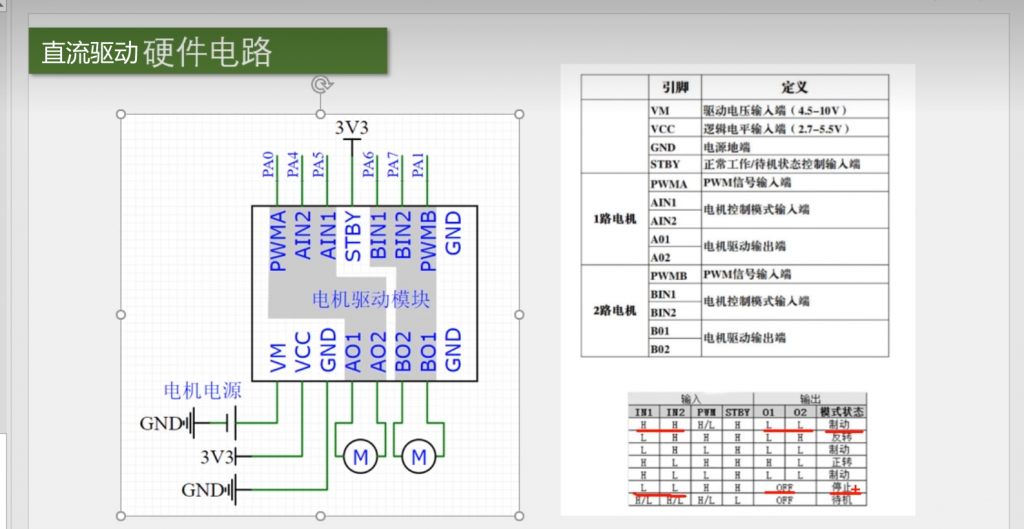Click the right motor M symbol

click(x=420, y=457)
